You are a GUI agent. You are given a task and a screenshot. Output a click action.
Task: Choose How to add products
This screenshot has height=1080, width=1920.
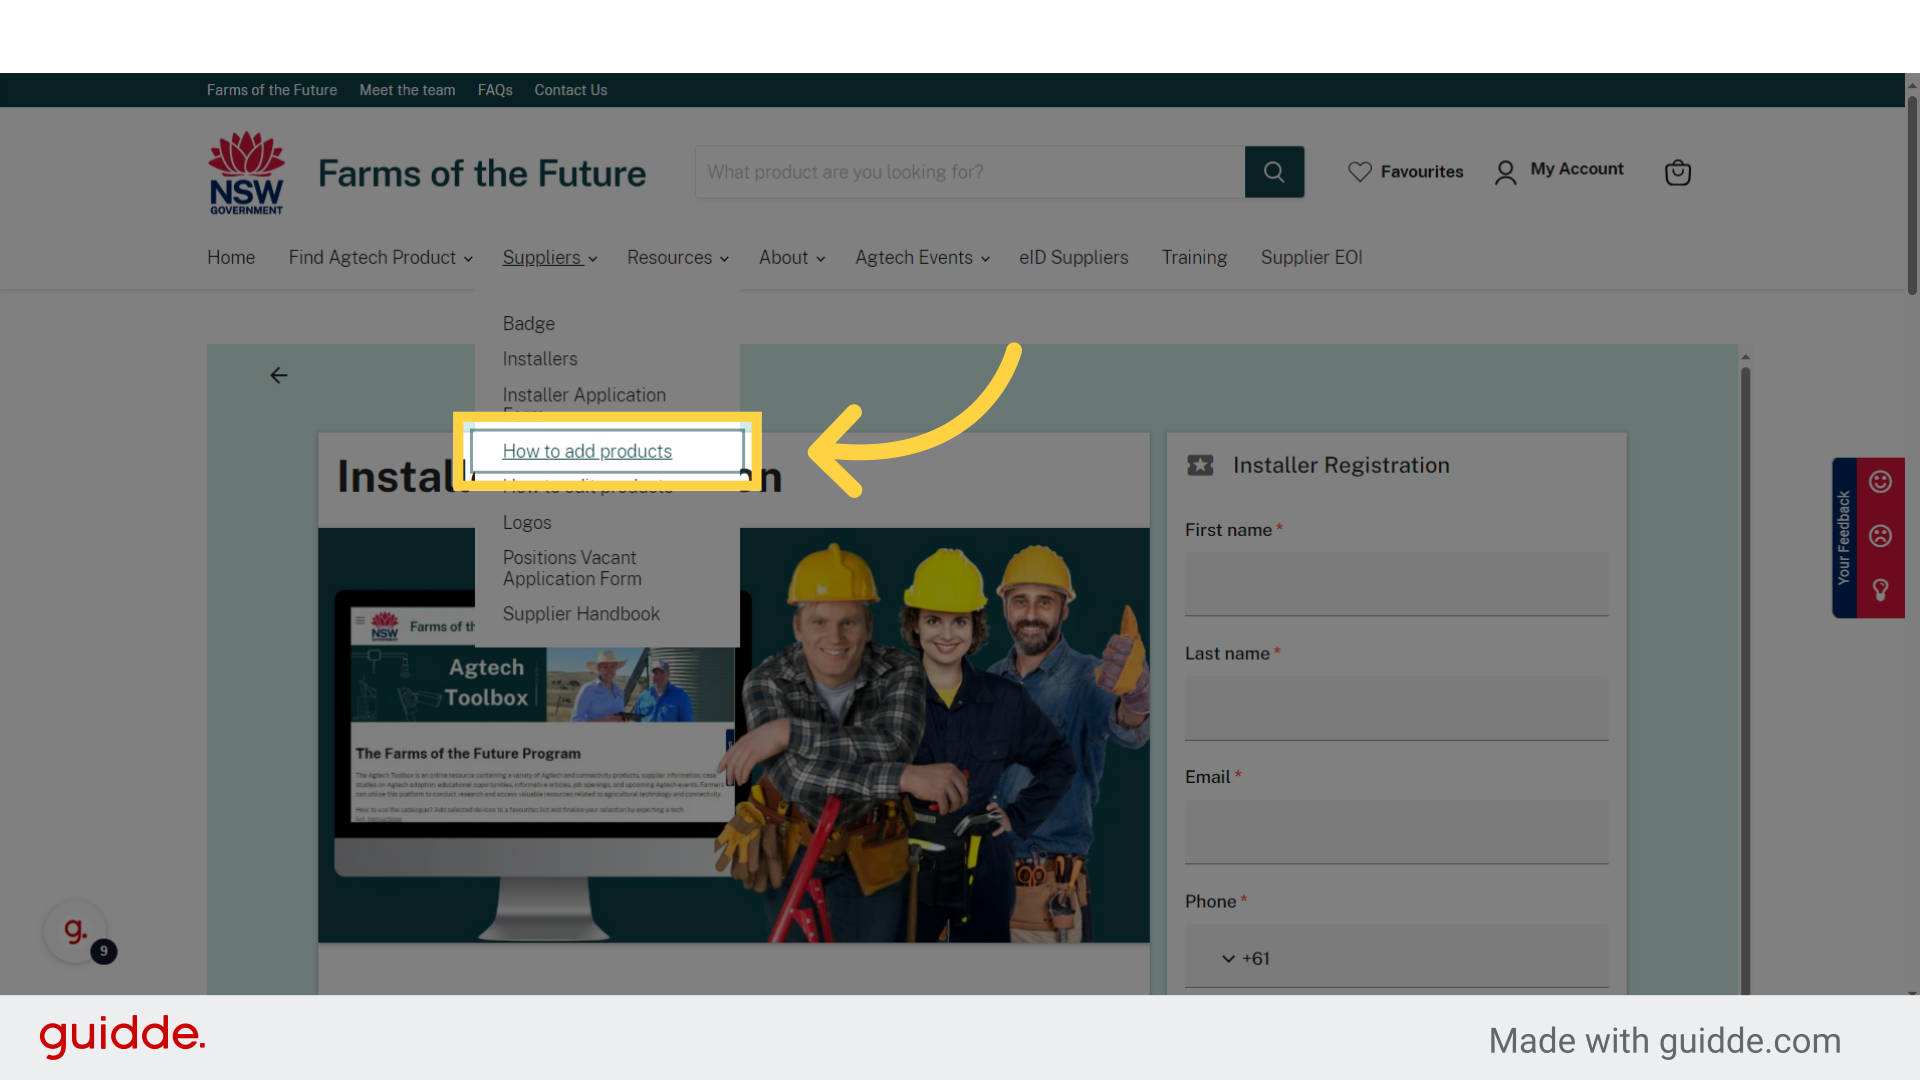[587, 451]
